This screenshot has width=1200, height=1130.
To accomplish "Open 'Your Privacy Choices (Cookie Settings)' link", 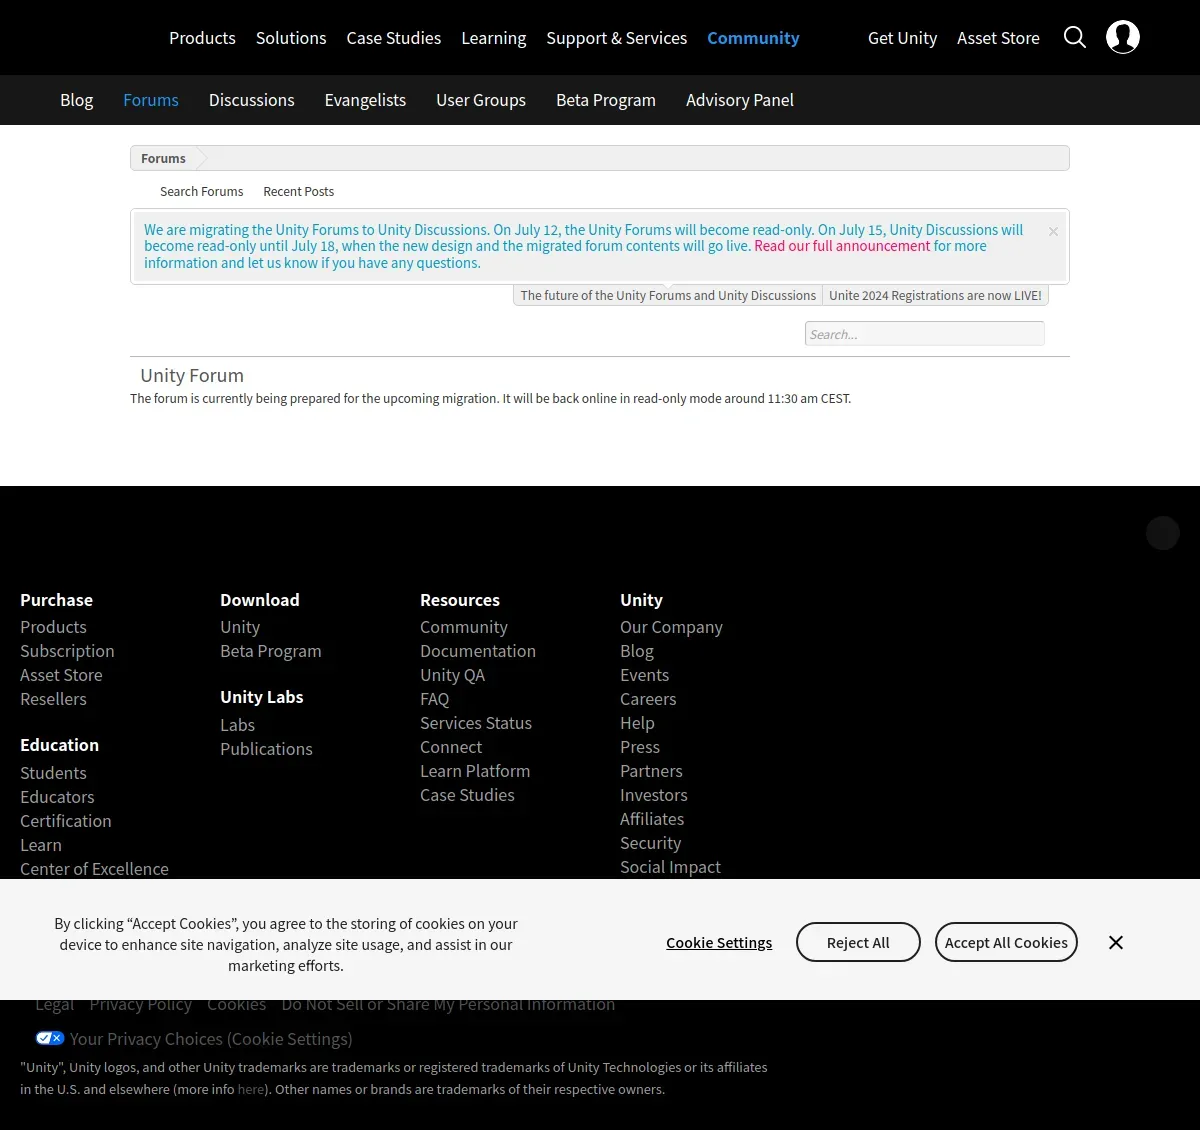I will pyautogui.click(x=211, y=1039).
